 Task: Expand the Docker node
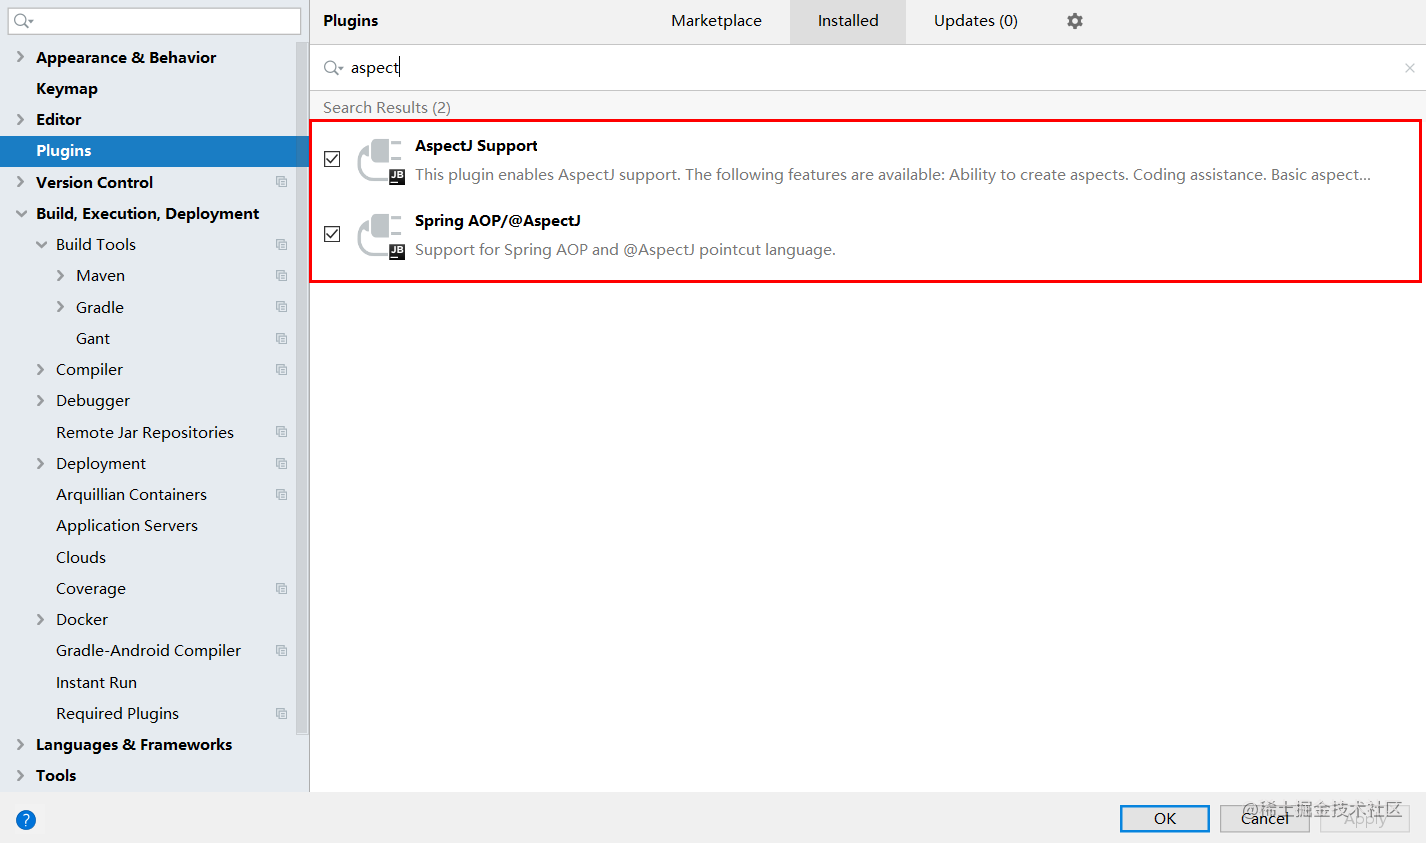40,619
